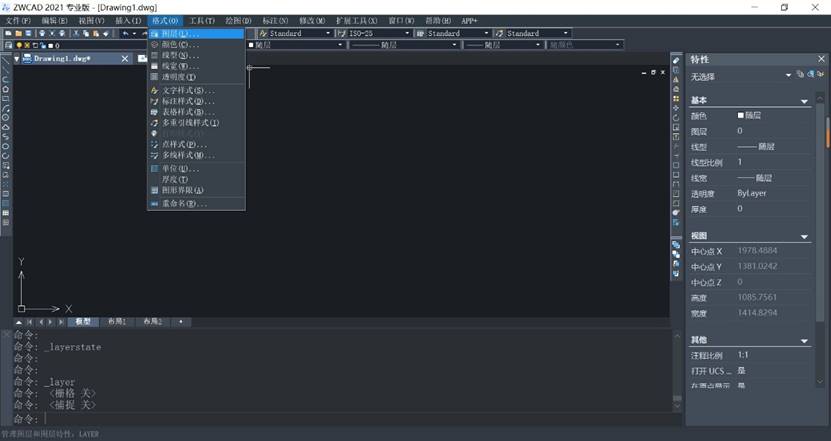Screen dimensions: 831x441
Task: Switch to the 模型 model tab
Action: click(x=82, y=322)
